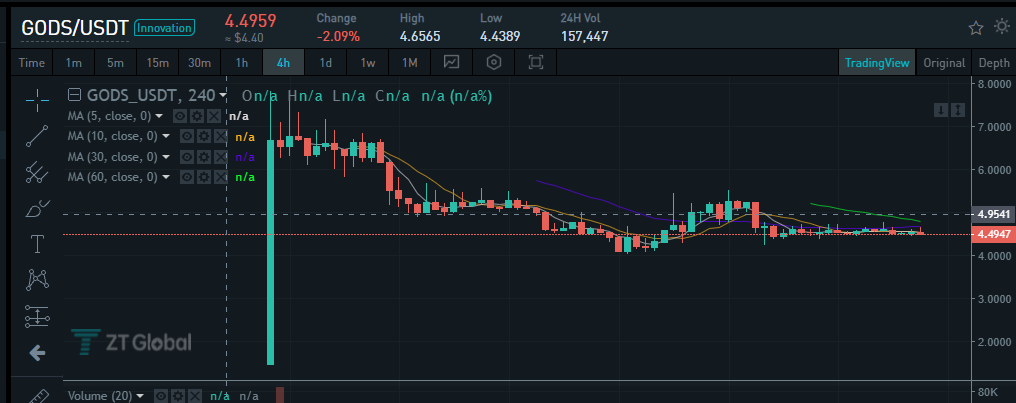Select the text annotation tool
1016x403 pixels.
click(38, 244)
